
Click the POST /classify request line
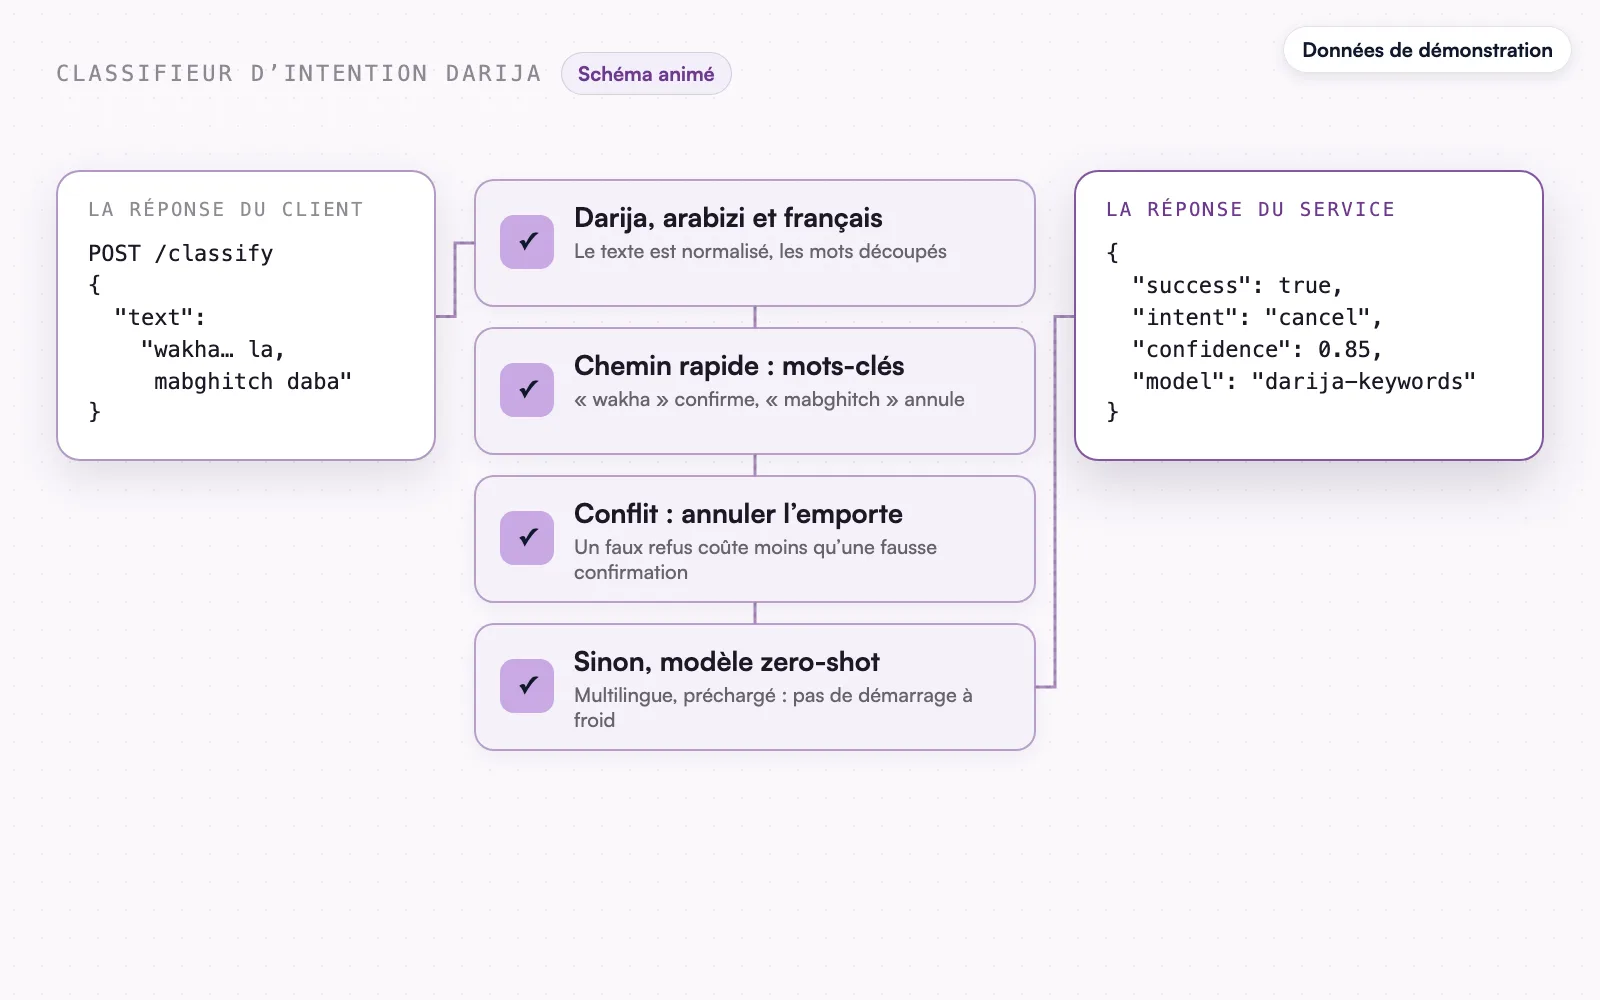pyautogui.click(x=181, y=253)
